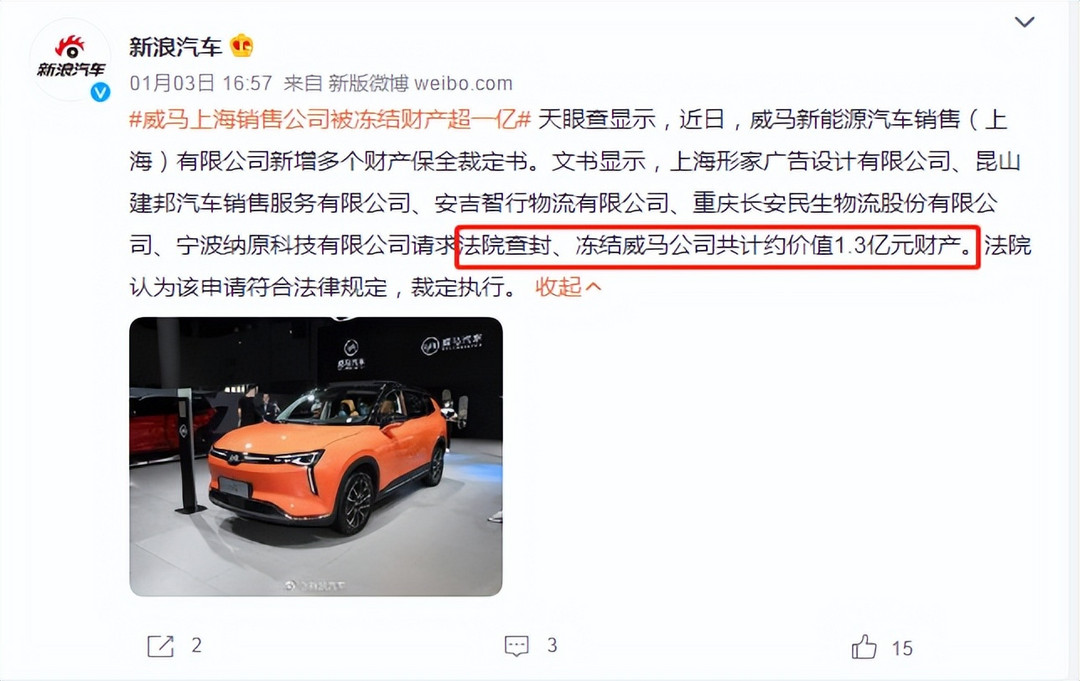Viewport: 1080px width, 681px height.
Task: Click the repost share icon
Action: tap(160, 646)
